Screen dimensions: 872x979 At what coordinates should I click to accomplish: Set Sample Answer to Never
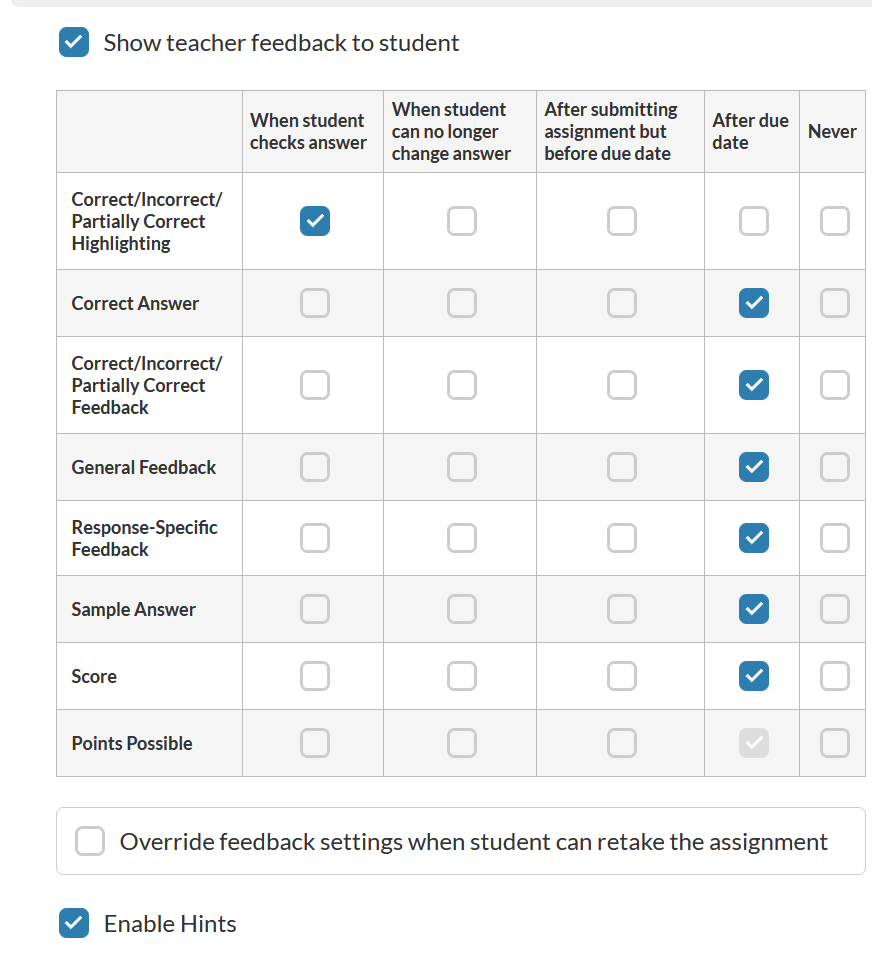click(x=835, y=609)
